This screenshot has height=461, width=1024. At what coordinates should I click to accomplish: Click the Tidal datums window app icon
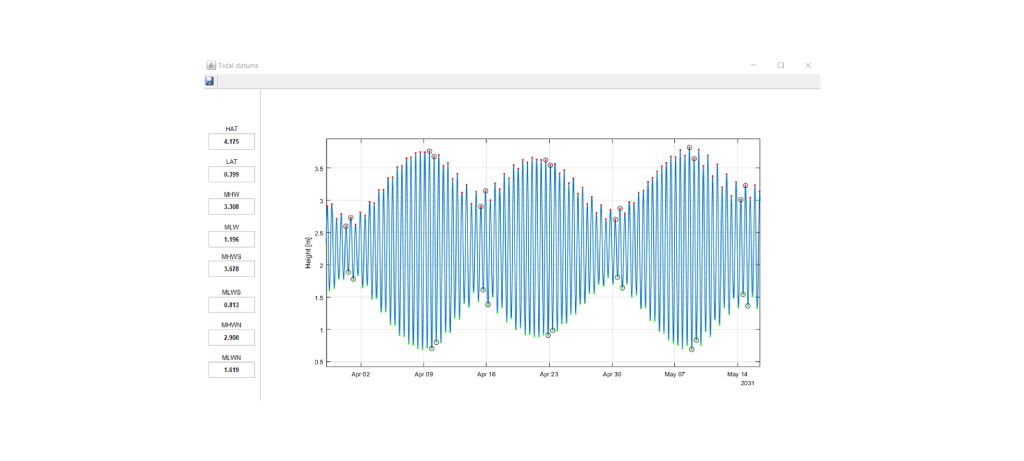pos(211,65)
